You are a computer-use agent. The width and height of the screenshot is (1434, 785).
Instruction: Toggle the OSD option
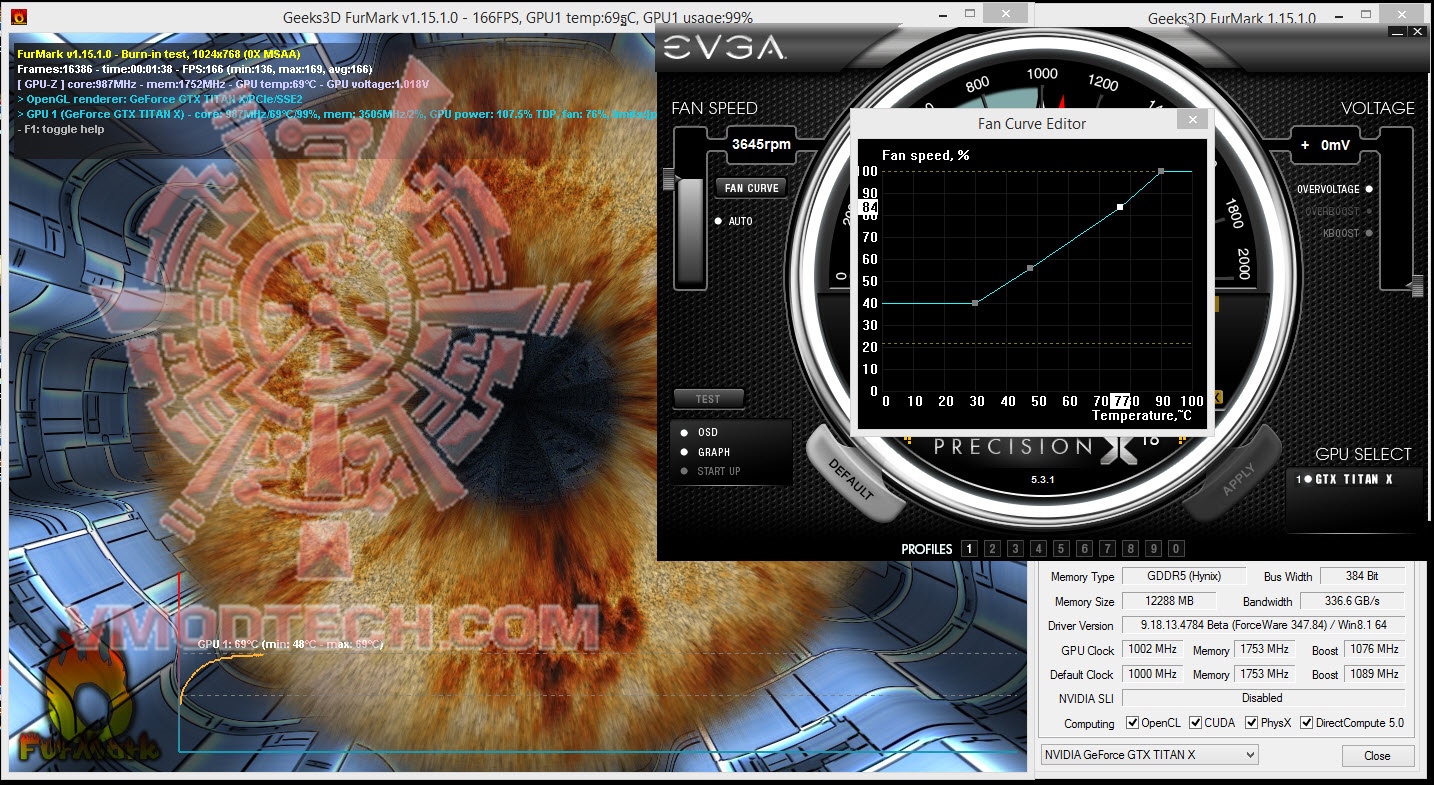click(699, 433)
